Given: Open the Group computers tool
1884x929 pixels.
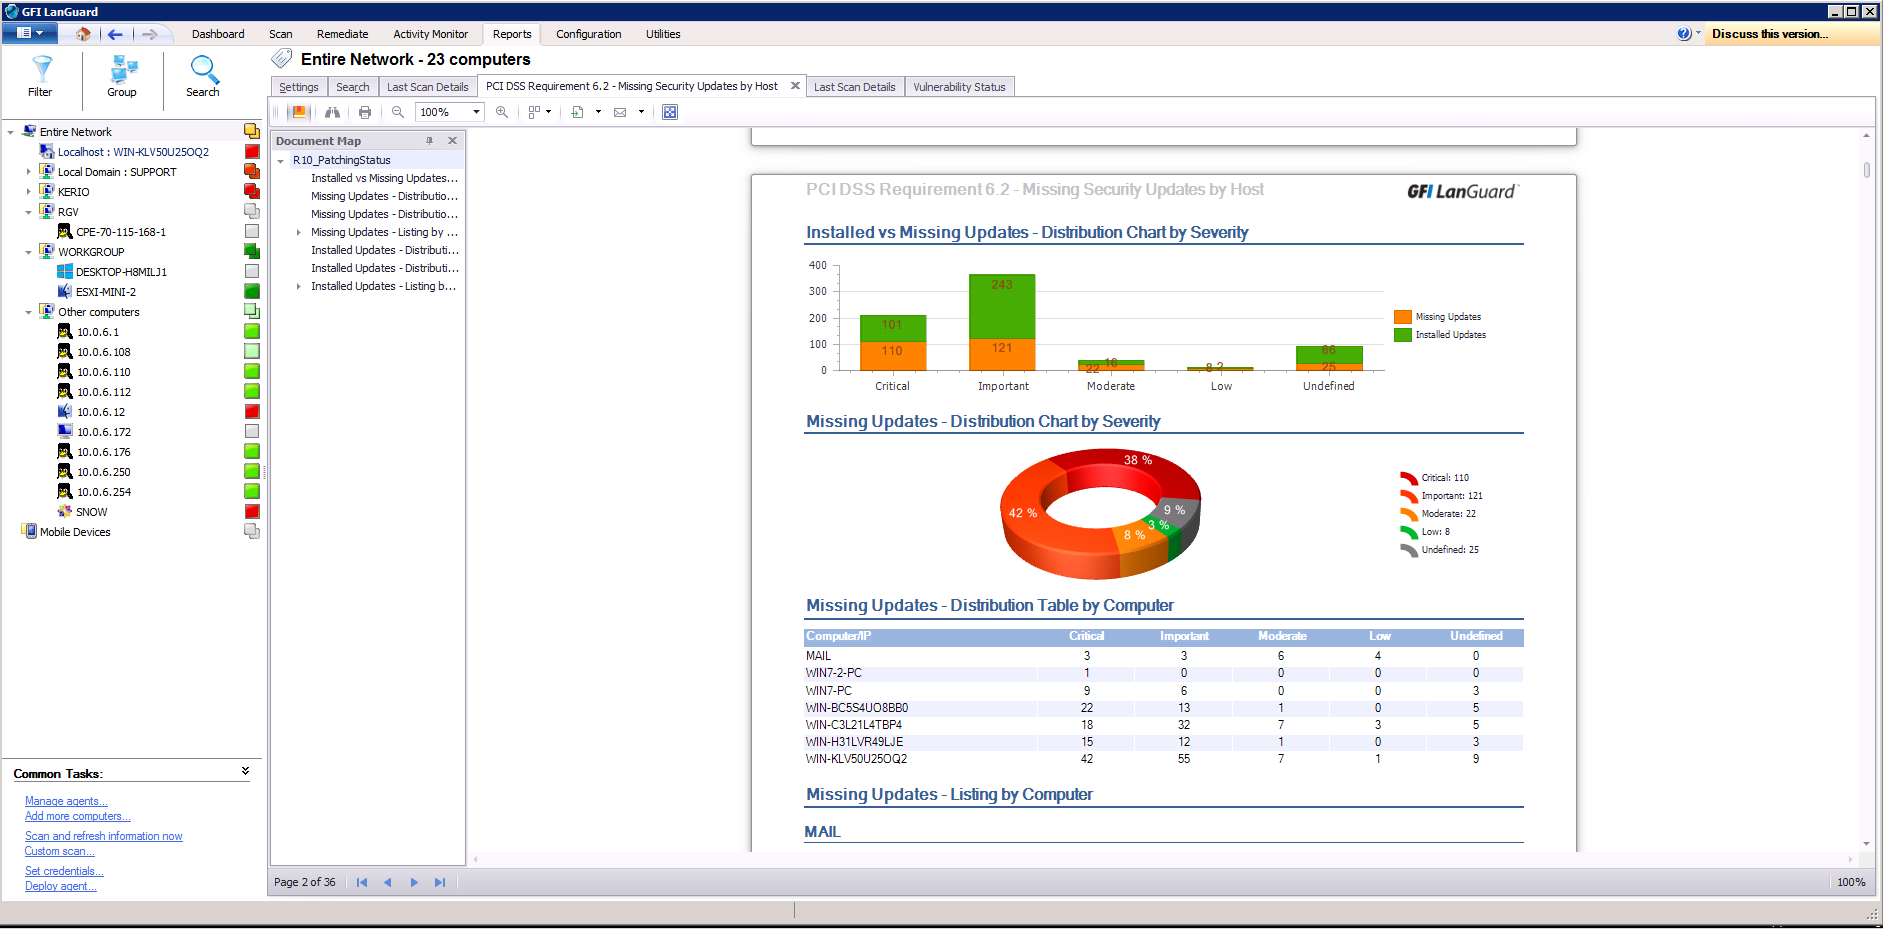Looking at the screenshot, I should (x=122, y=77).
